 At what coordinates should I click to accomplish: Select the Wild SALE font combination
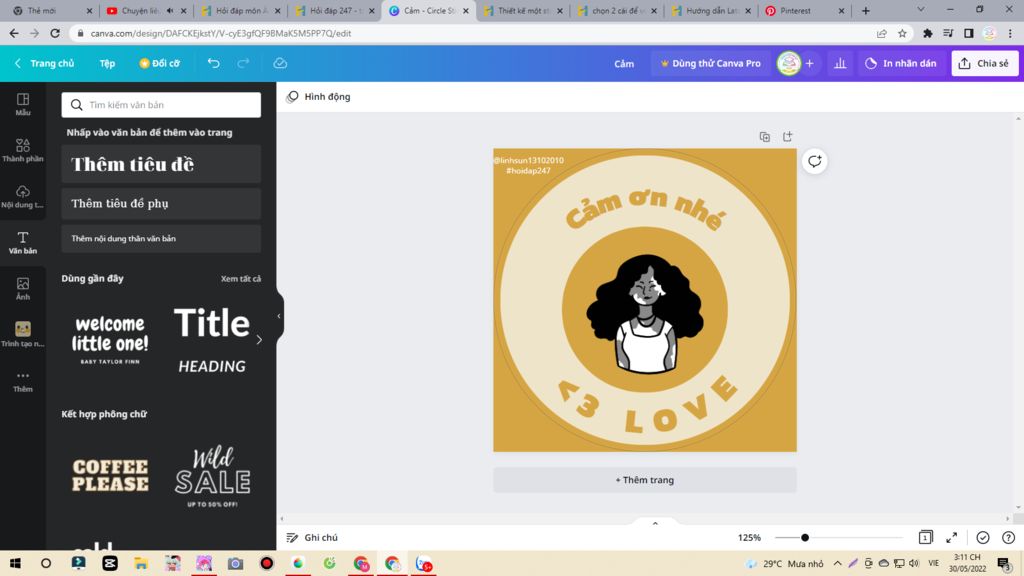pyautogui.click(x=212, y=475)
